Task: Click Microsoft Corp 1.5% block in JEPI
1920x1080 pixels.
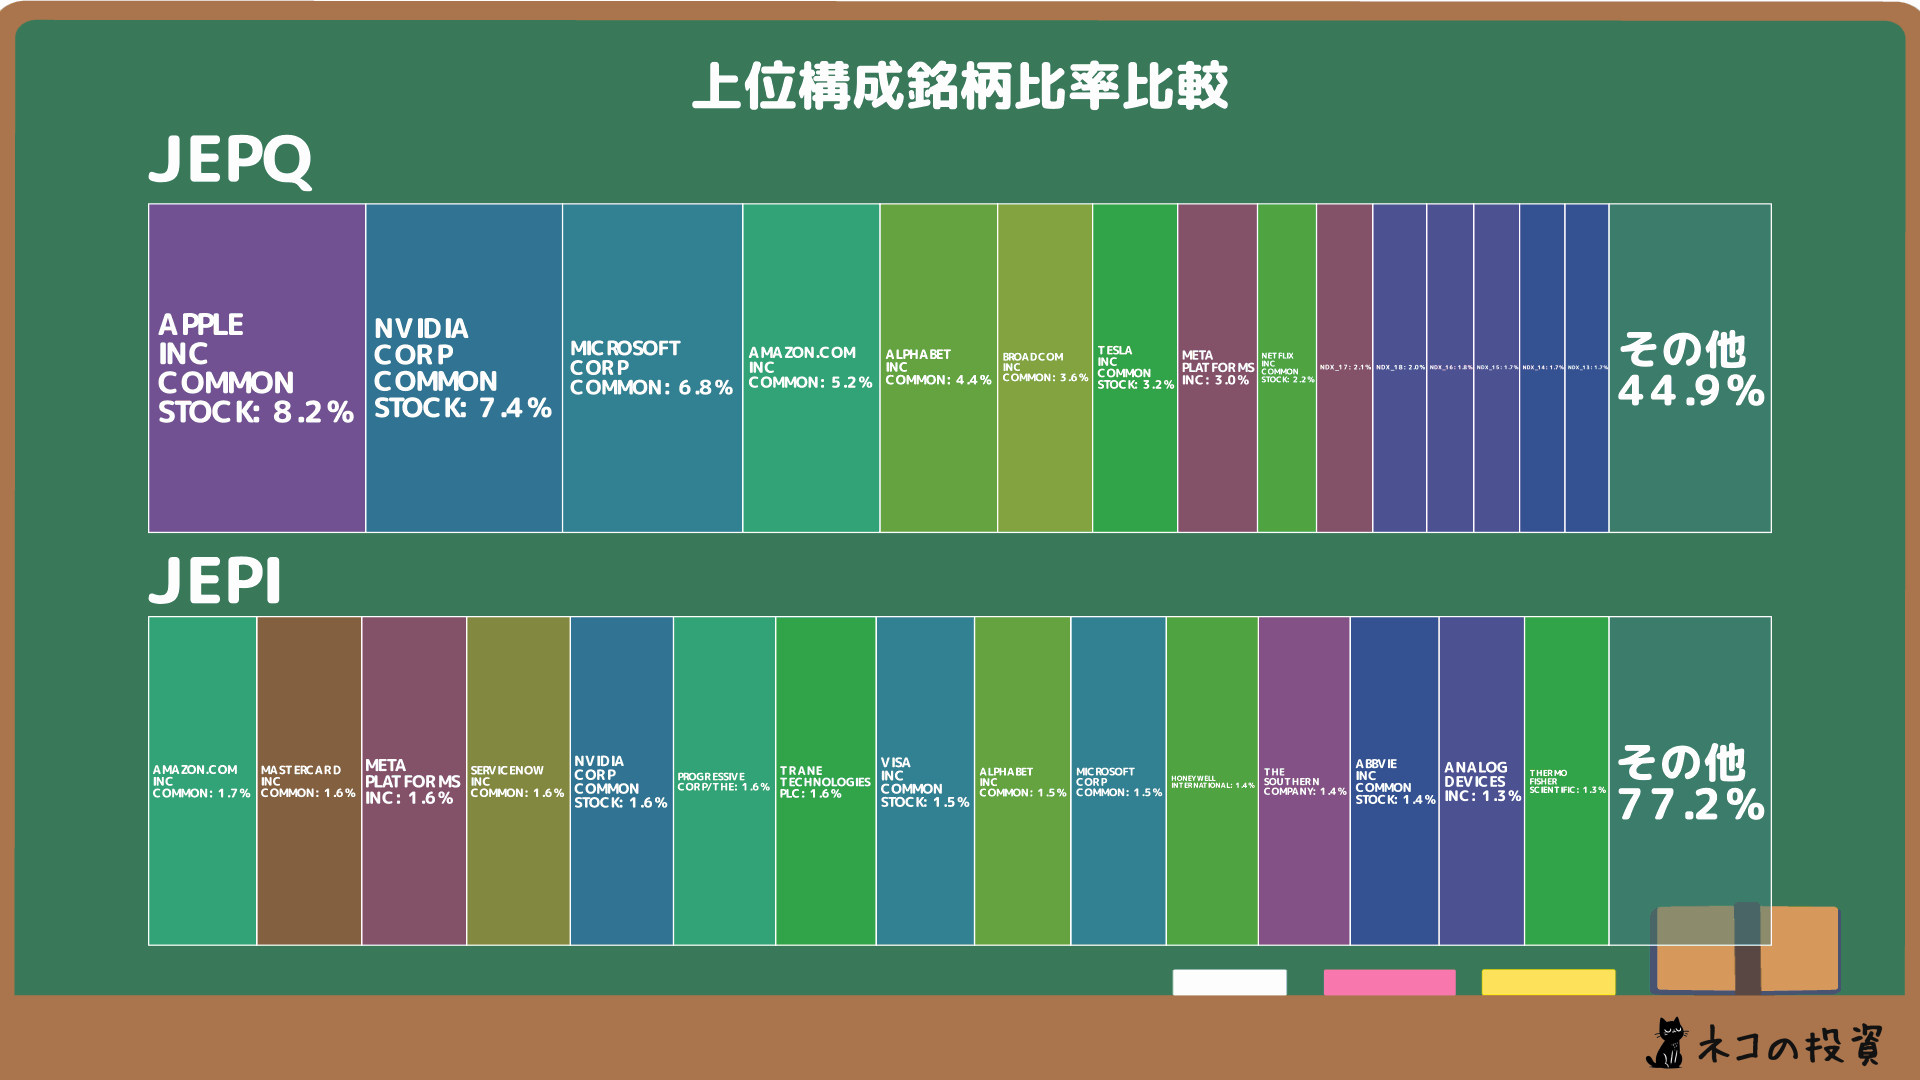Action: pyautogui.click(x=1119, y=781)
